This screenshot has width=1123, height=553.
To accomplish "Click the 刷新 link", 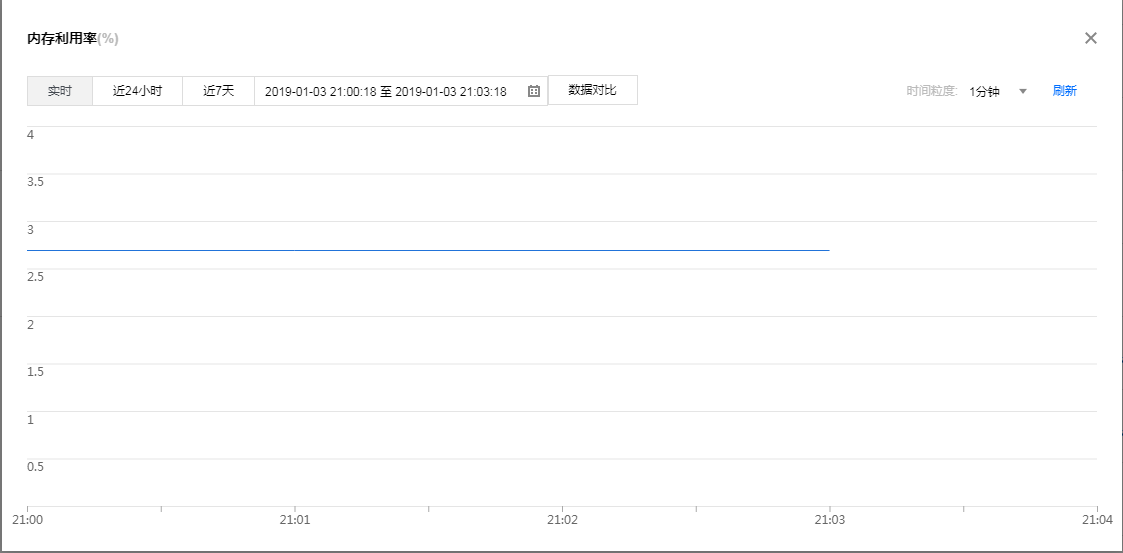I will (x=1064, y=91).
